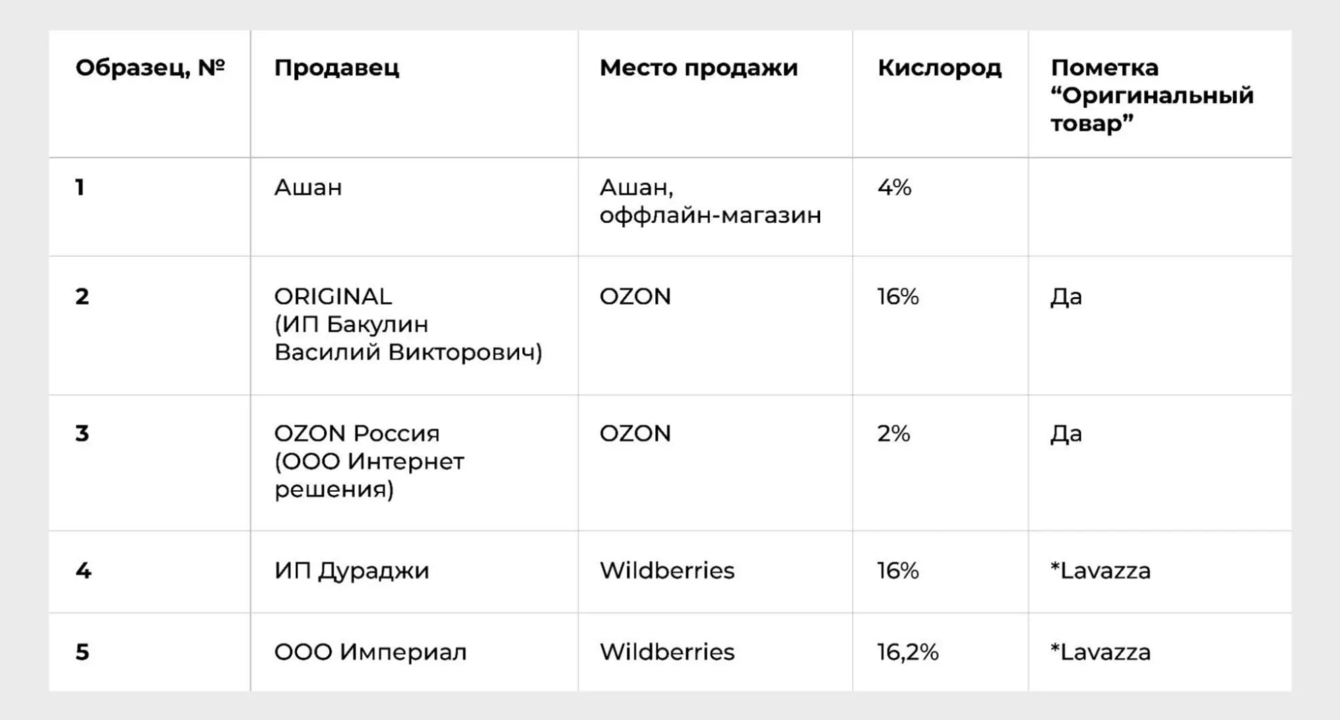This screenshot has height=720, width=1340.
Task: Select the "ООО Империал" seller cell
Action: 370,652
